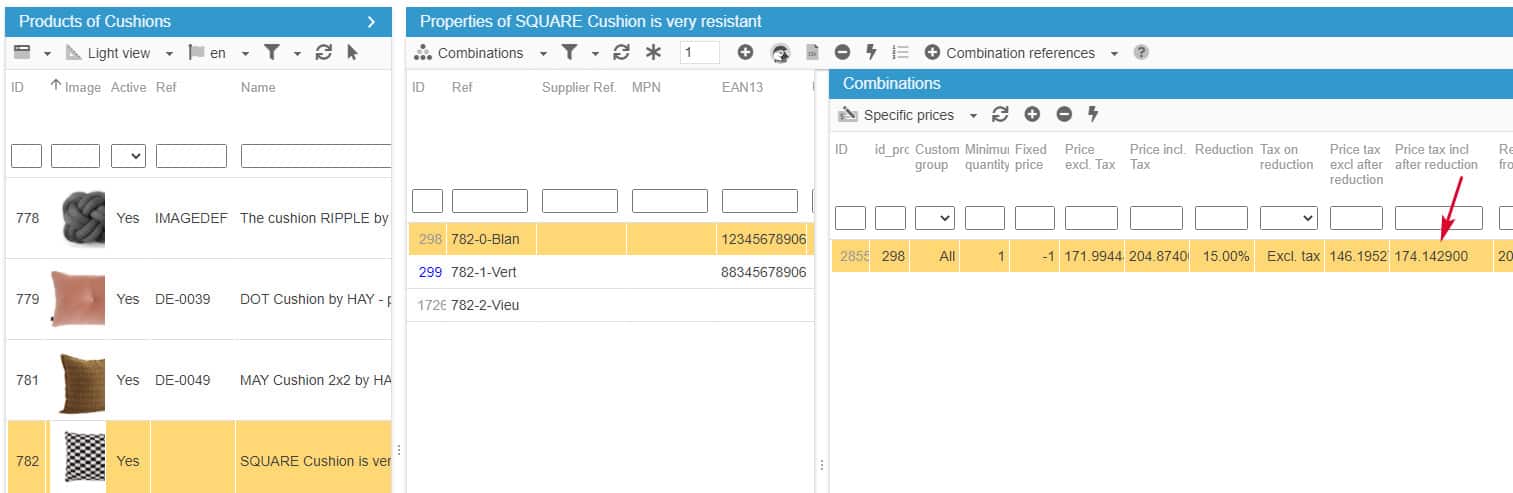Click the asterisk icon in Properties toolbar
This screenshot has width=1513, height=493.
click(653, 53)
